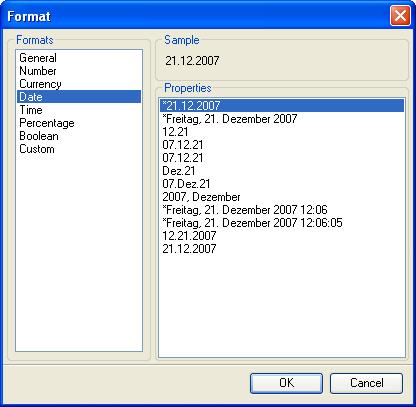
Task: Click the Cancel button
Action: coord(366,383)
